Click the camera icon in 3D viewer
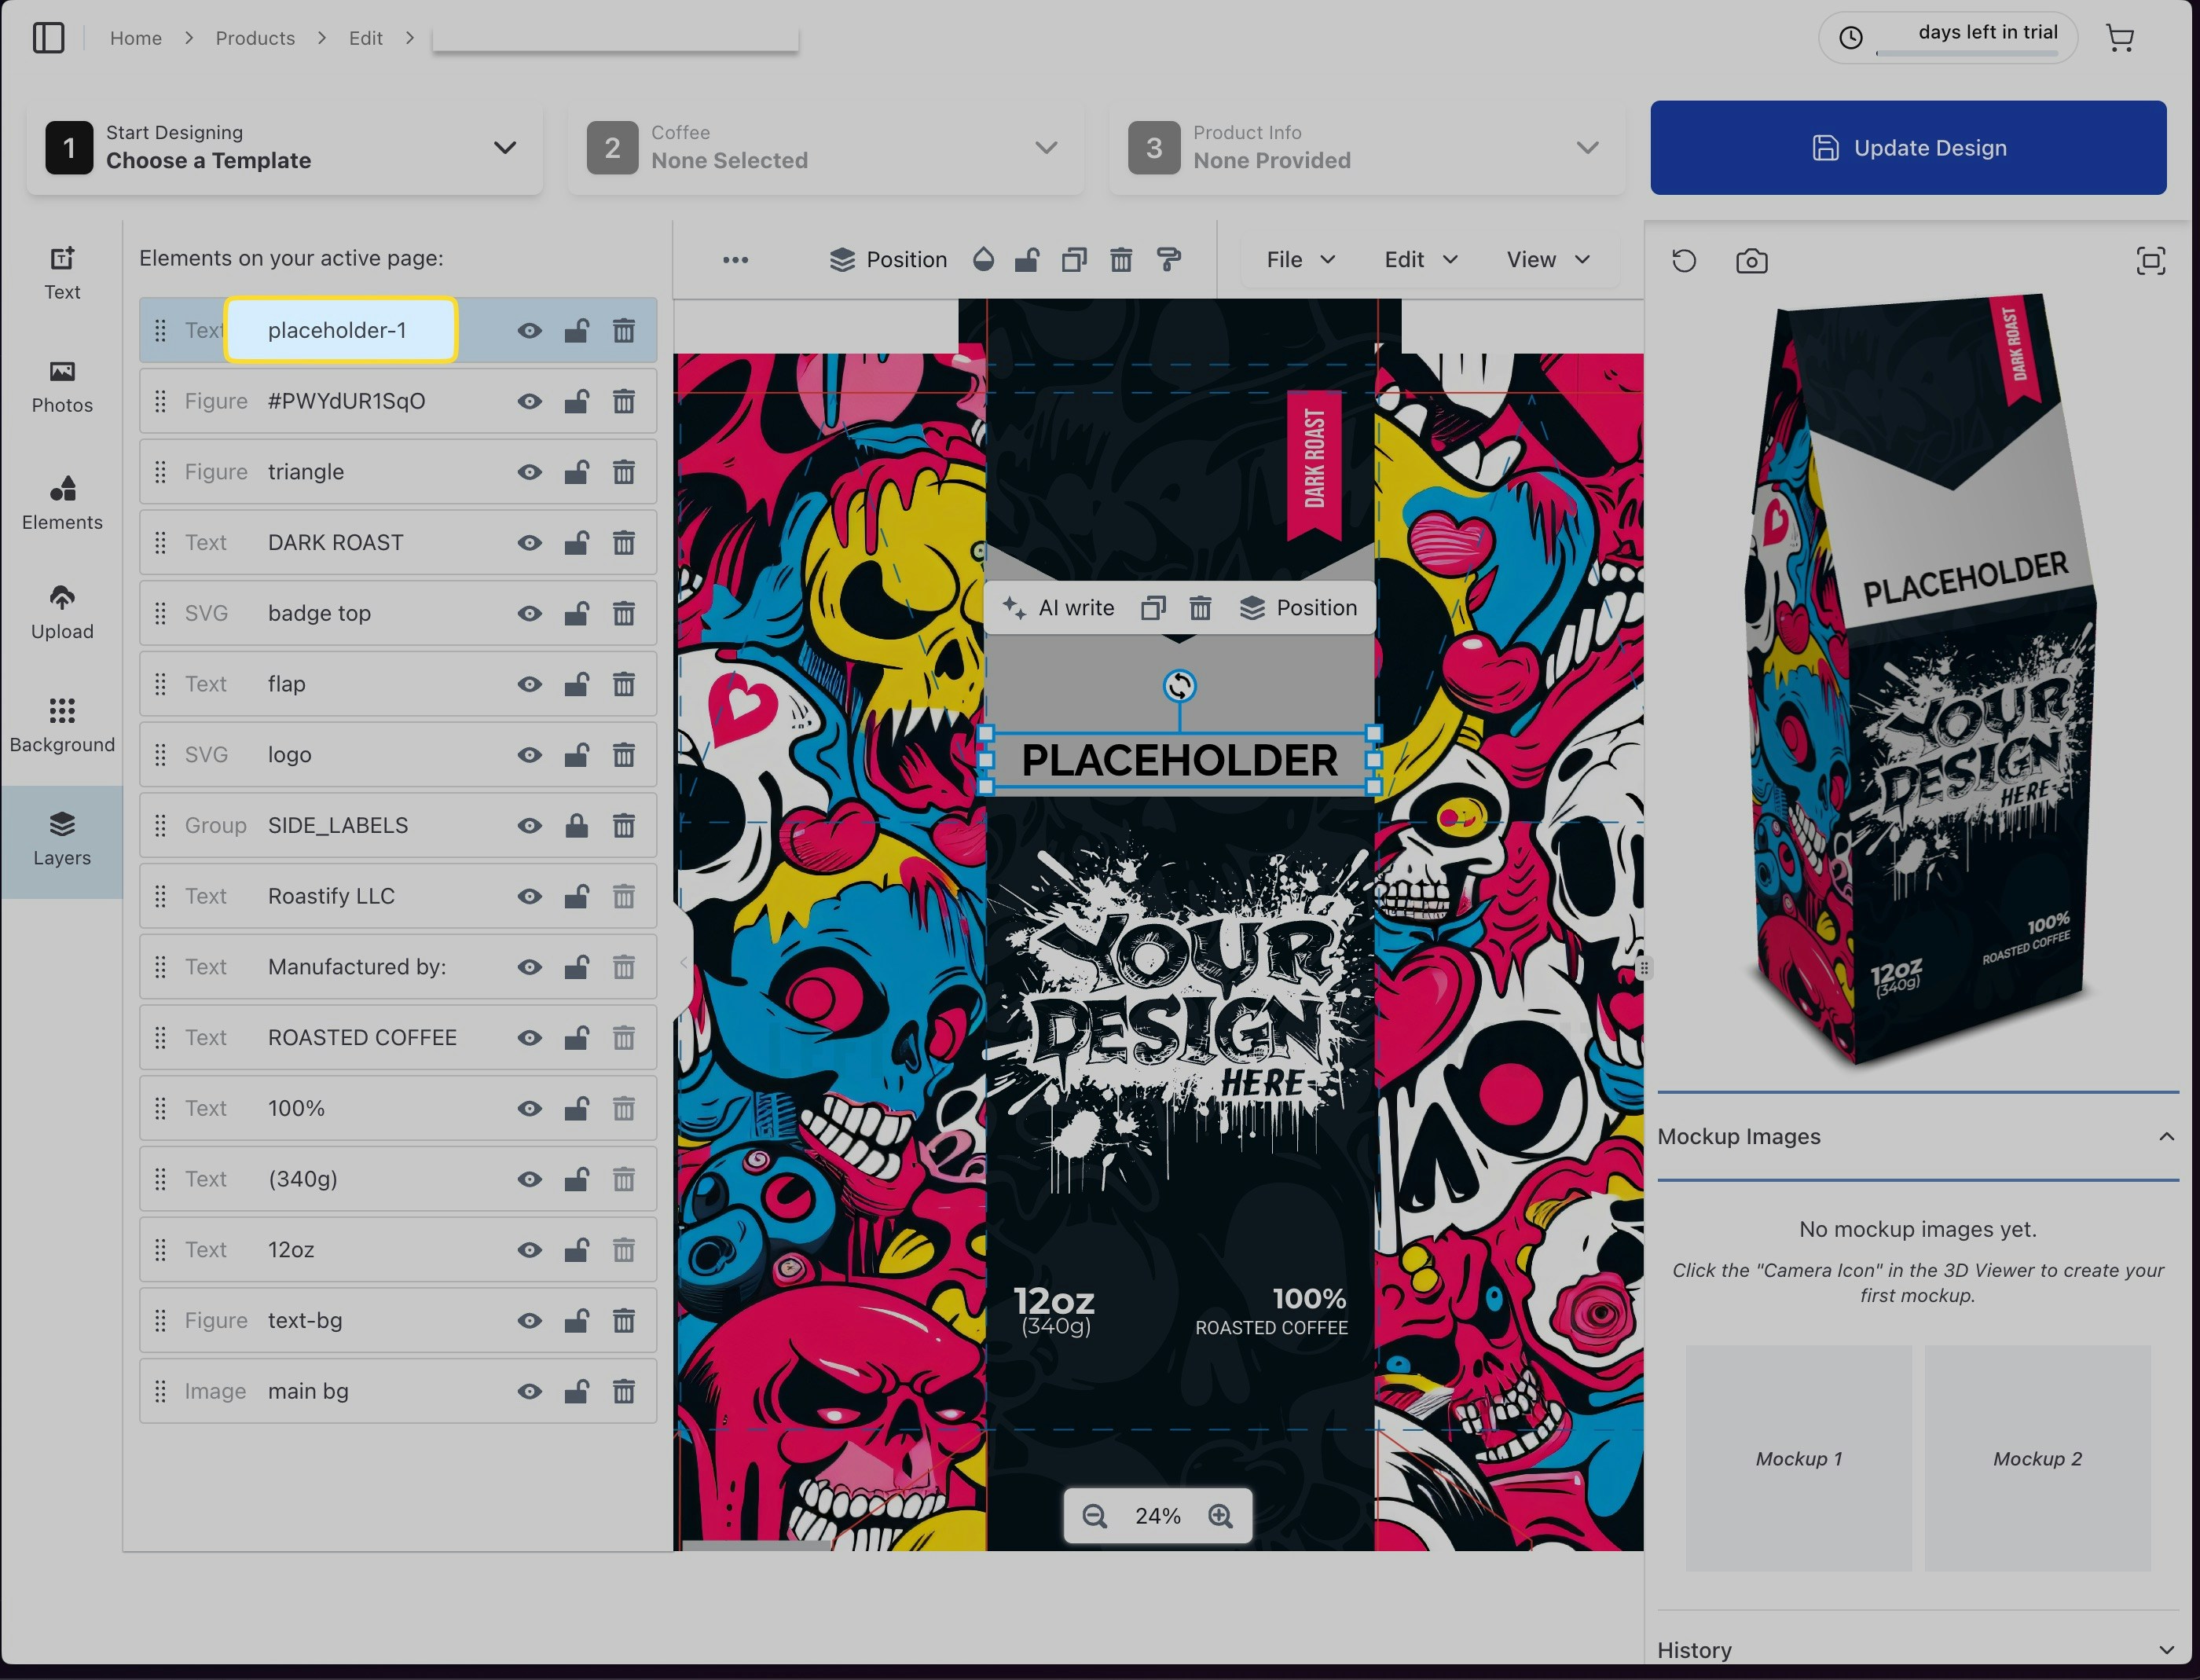 click(x=1751, y=262)
